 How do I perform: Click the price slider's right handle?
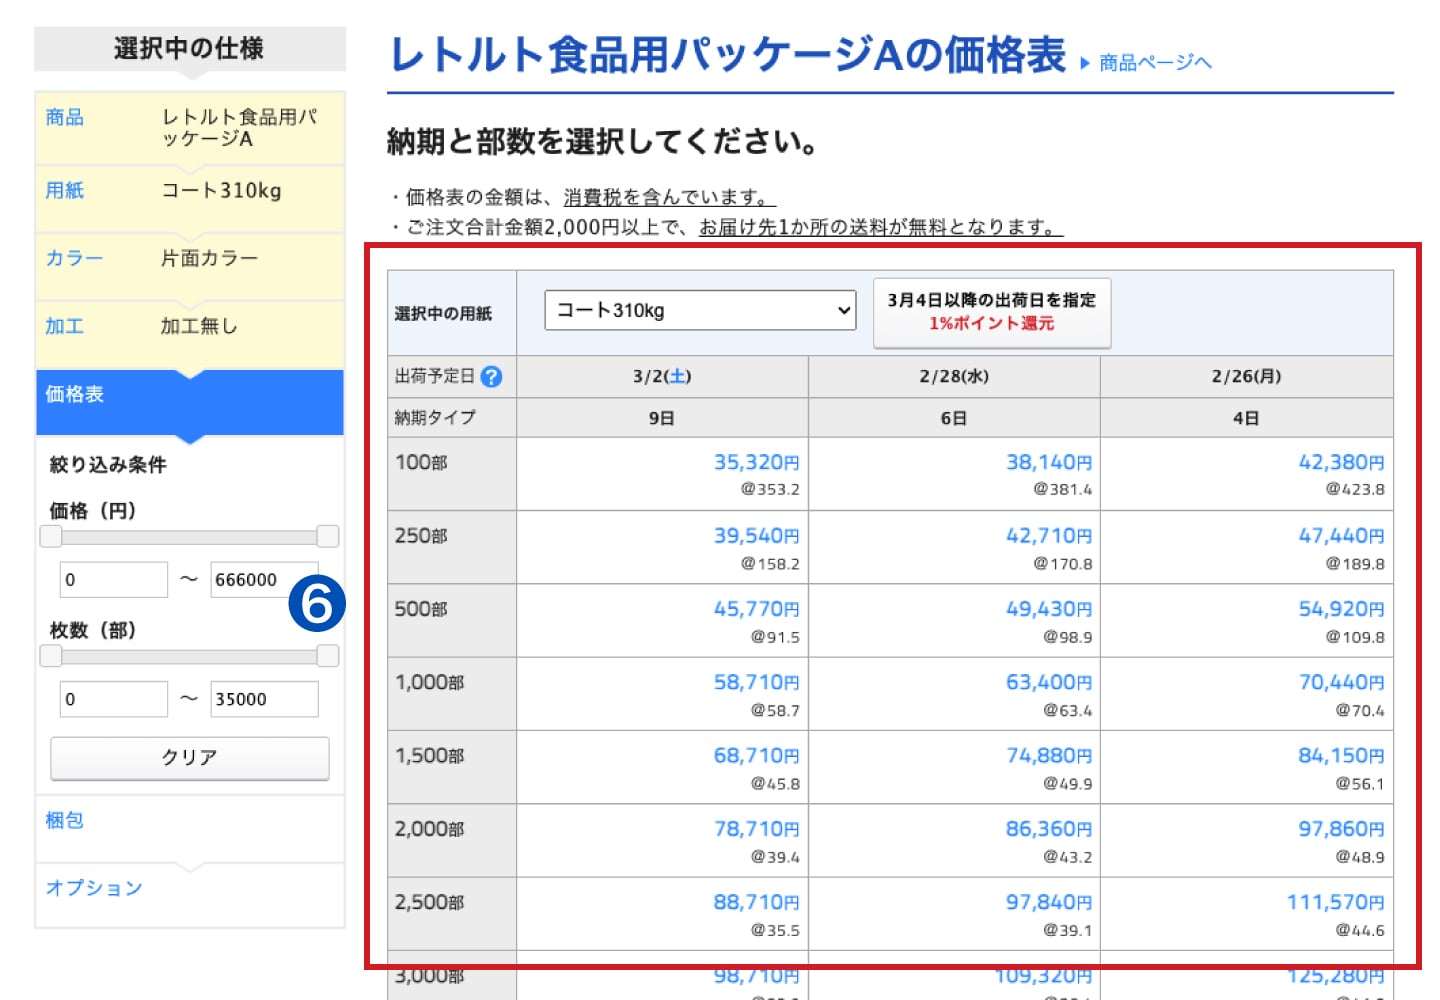(328, 537)
